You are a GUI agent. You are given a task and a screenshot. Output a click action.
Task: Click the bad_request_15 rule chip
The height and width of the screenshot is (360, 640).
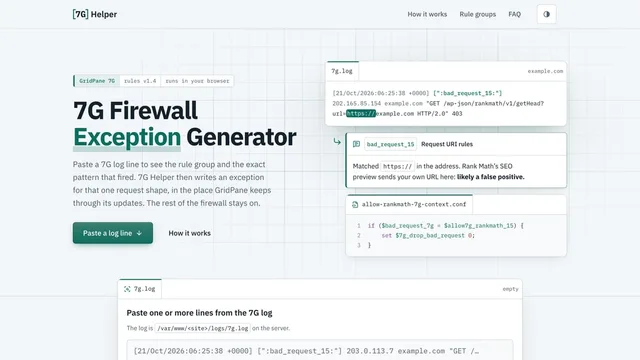390,144
